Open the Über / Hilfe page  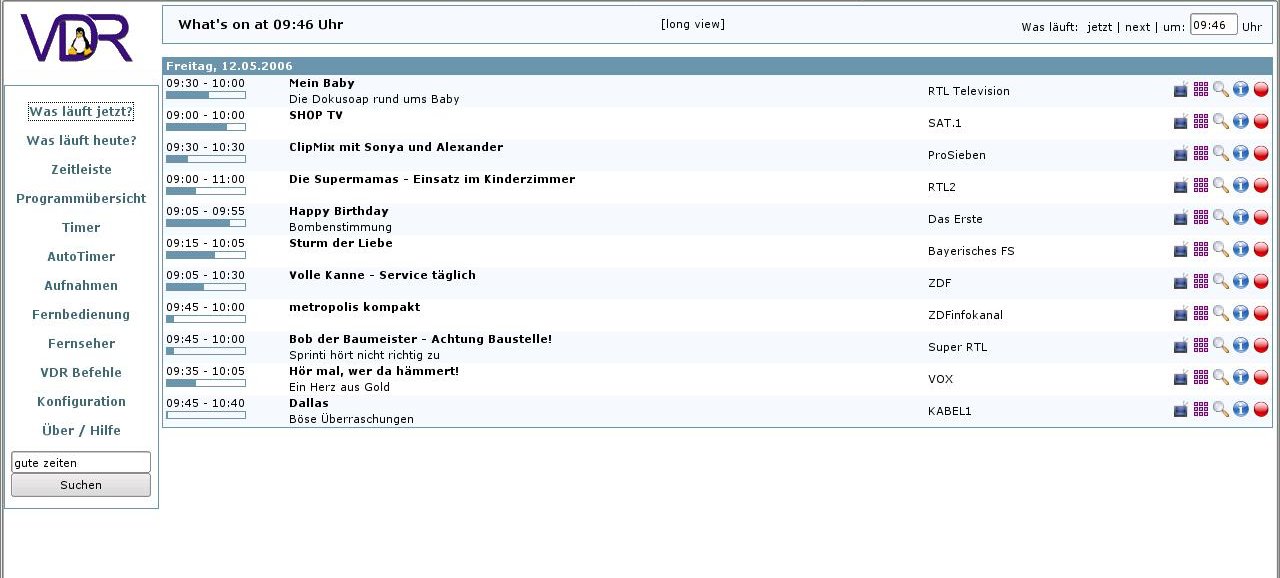click(x=81, y=430)
